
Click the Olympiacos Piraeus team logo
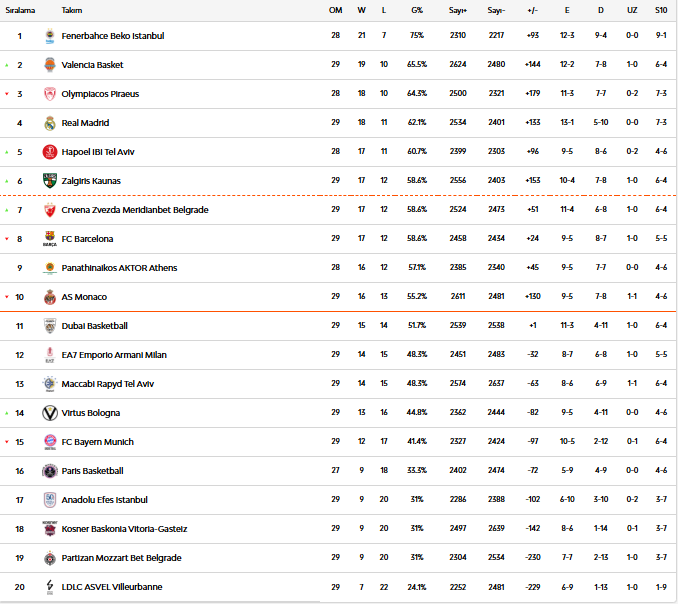(x=50, y=94)
